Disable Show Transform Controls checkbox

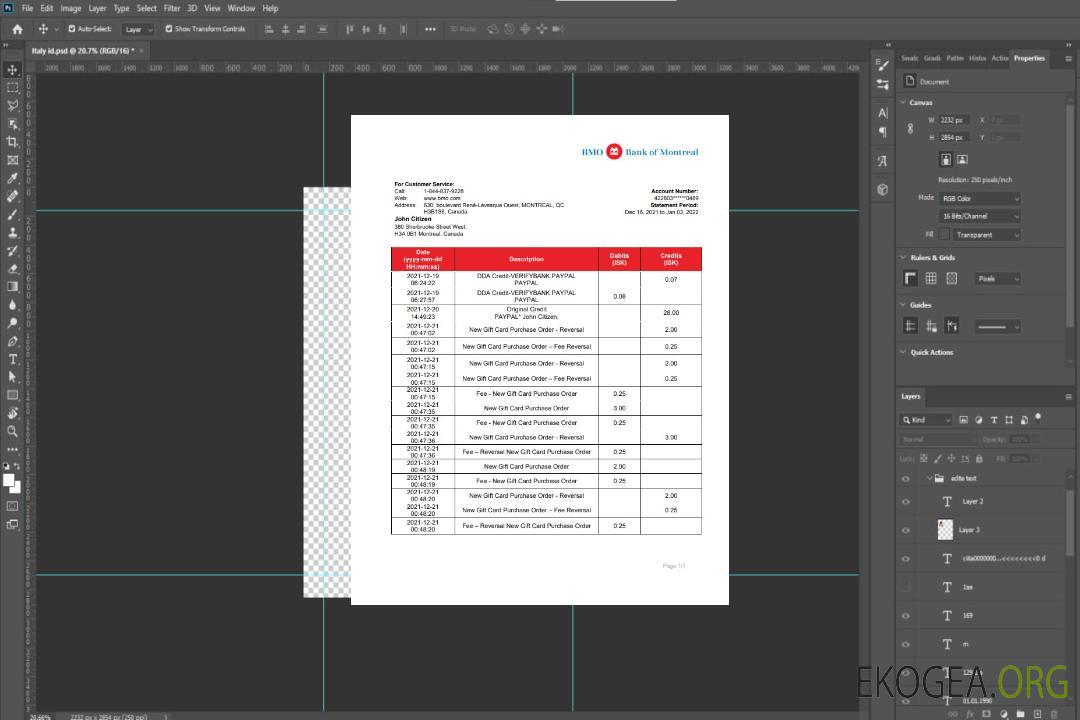169,29
